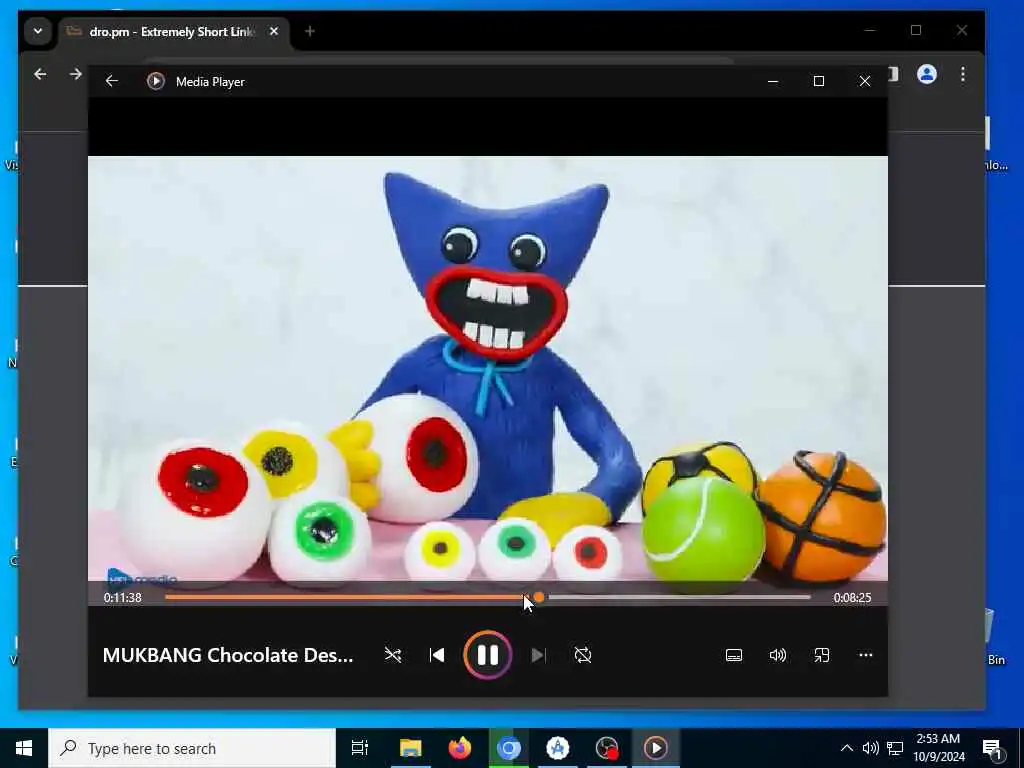Switch to Media Player on taskbar
Image resolution: width=1024 pixels, height=768 pixels.
tap(656, 748)
